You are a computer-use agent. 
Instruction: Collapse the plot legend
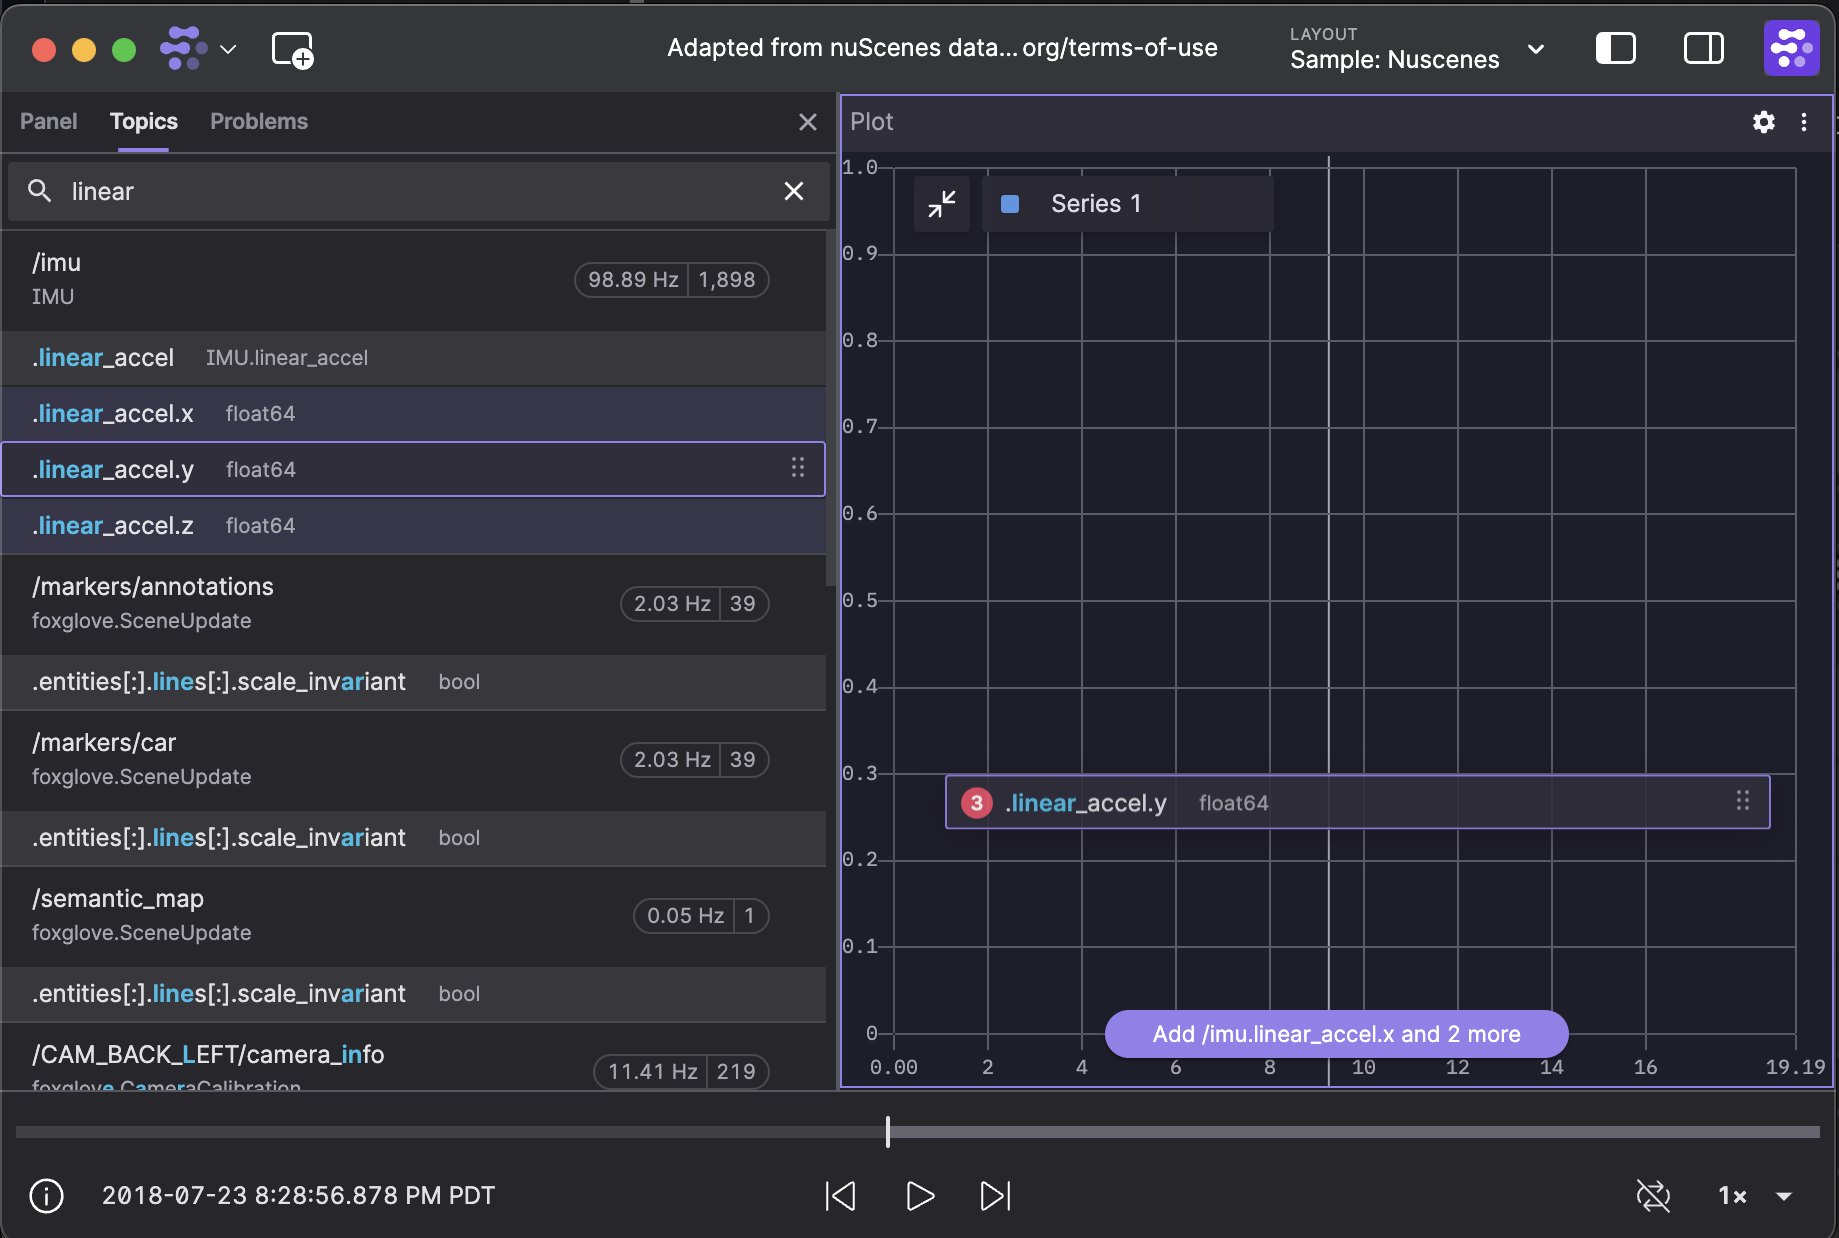click(x=941, y=204)
